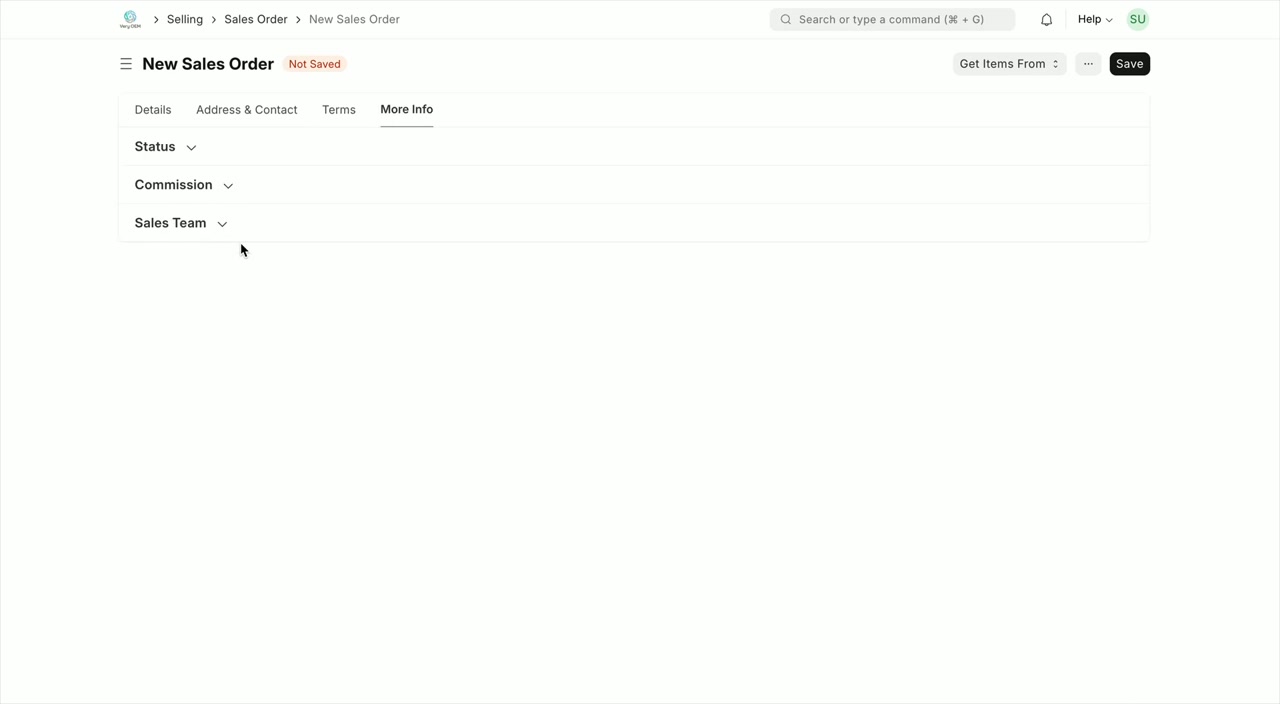
Task: Switch to the Address & Contact tab
Action: point(246,109)
